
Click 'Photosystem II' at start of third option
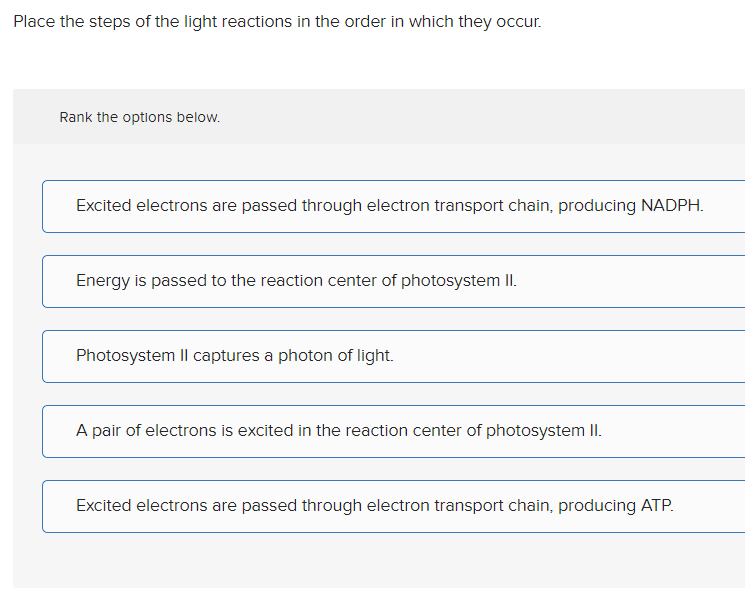tap(132, 356)
